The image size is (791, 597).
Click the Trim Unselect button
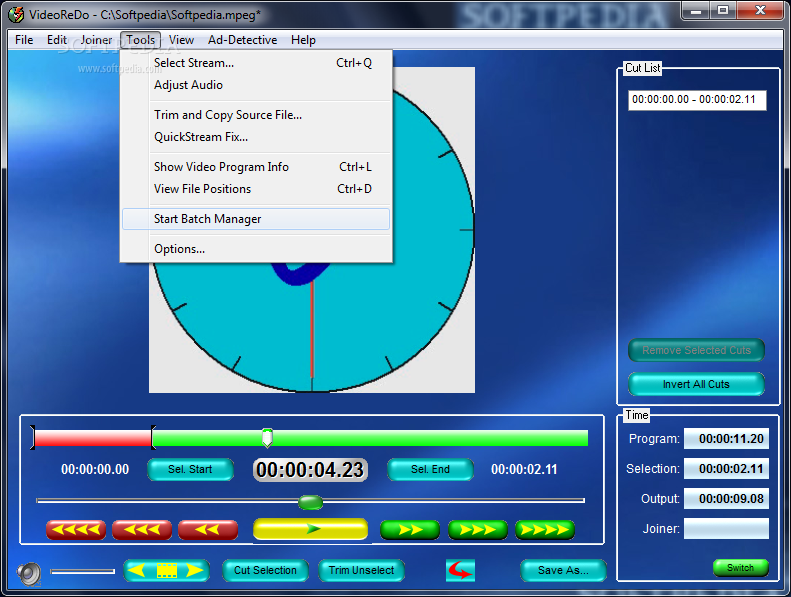(361, 570)
